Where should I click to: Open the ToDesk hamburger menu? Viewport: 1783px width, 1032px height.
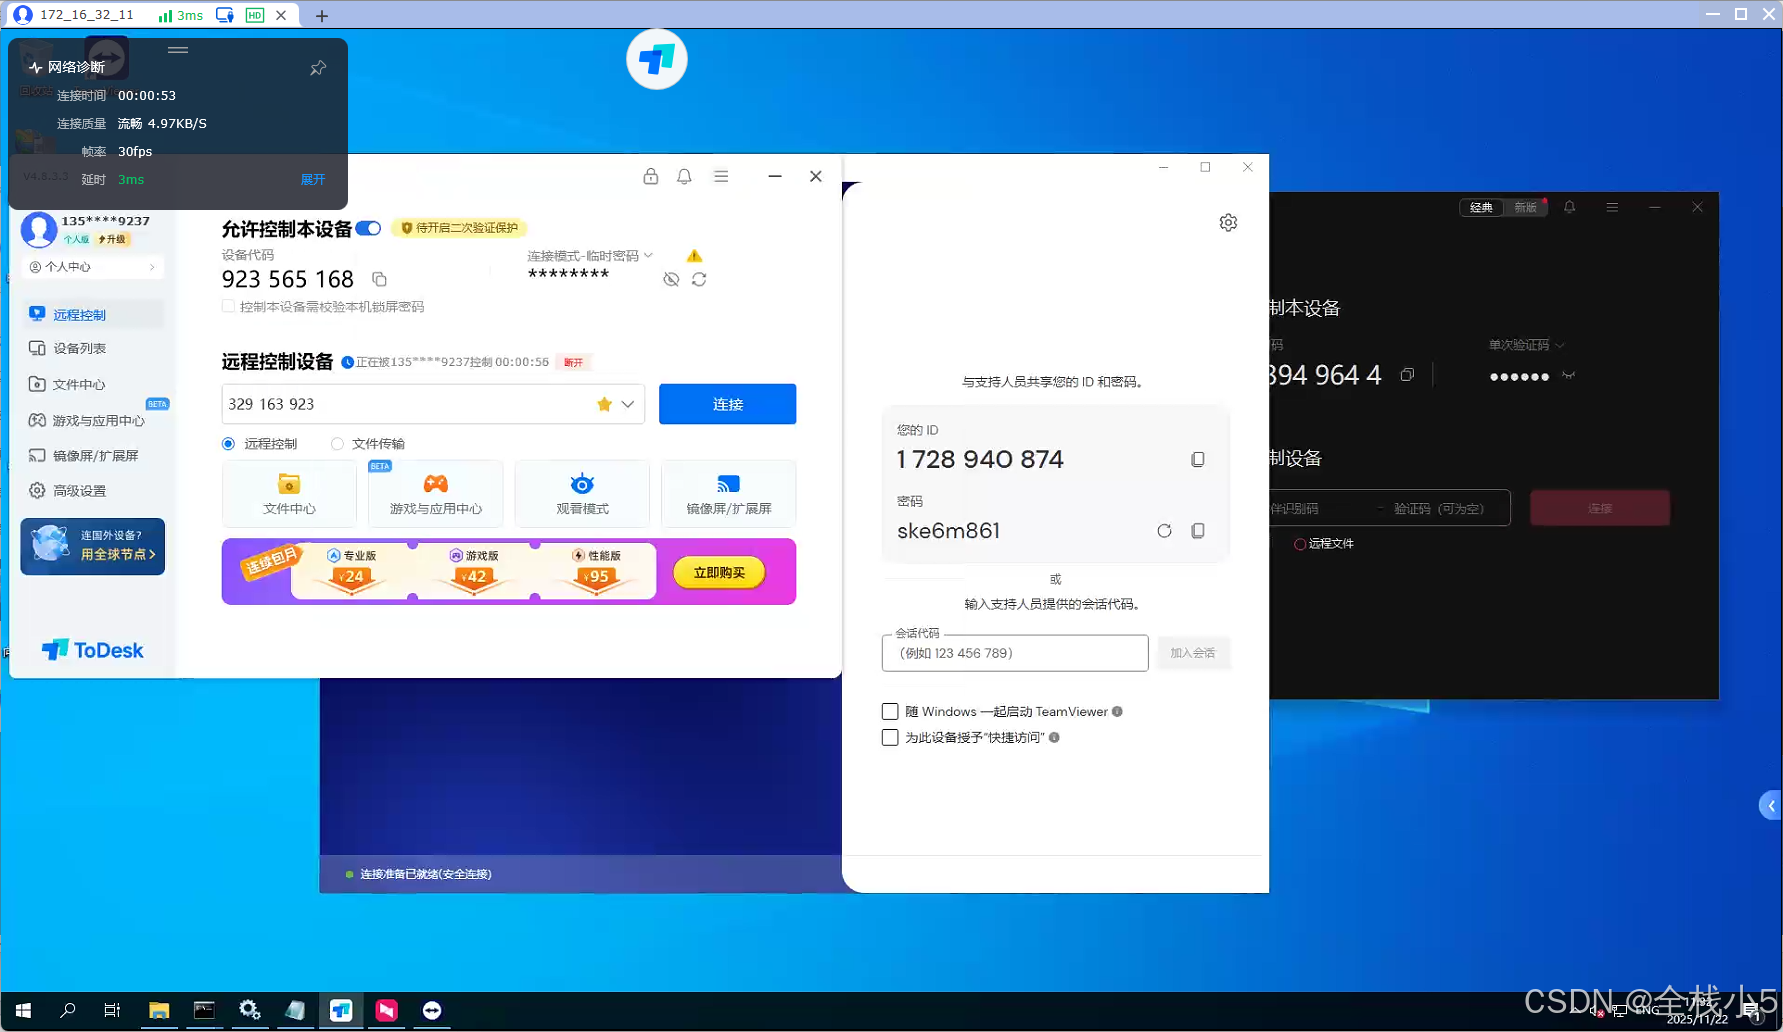pyautogui.click(x=721, y=176)
